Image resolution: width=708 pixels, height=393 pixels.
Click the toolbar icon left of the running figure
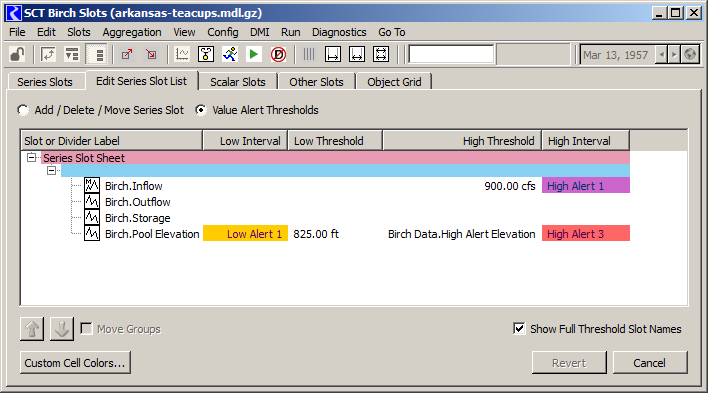pyautogui.click(x=206, y=55)
